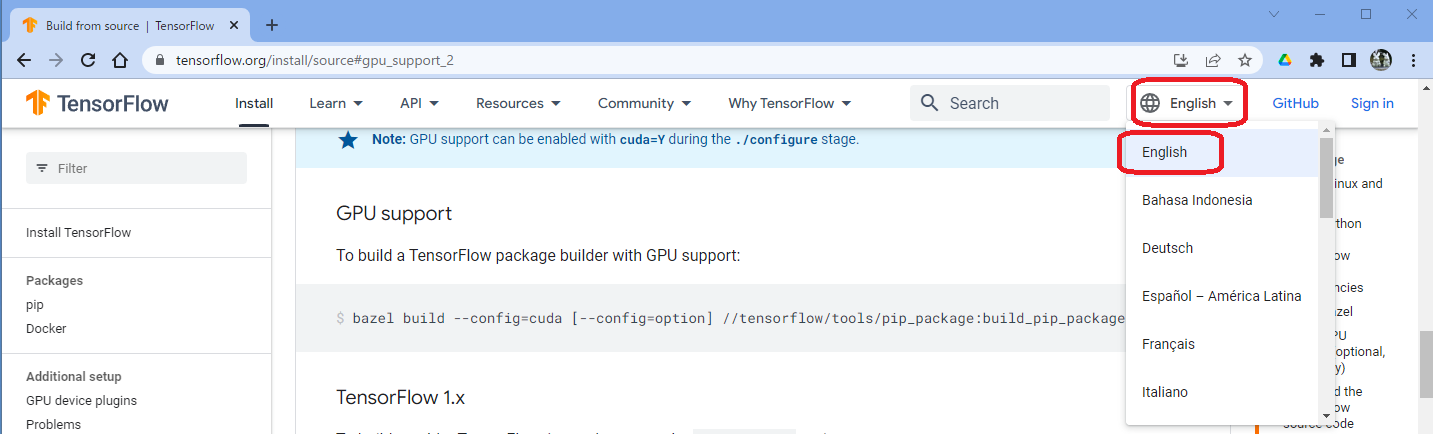
Task: Click the TensorFlow logo
Action: point(97,103)
